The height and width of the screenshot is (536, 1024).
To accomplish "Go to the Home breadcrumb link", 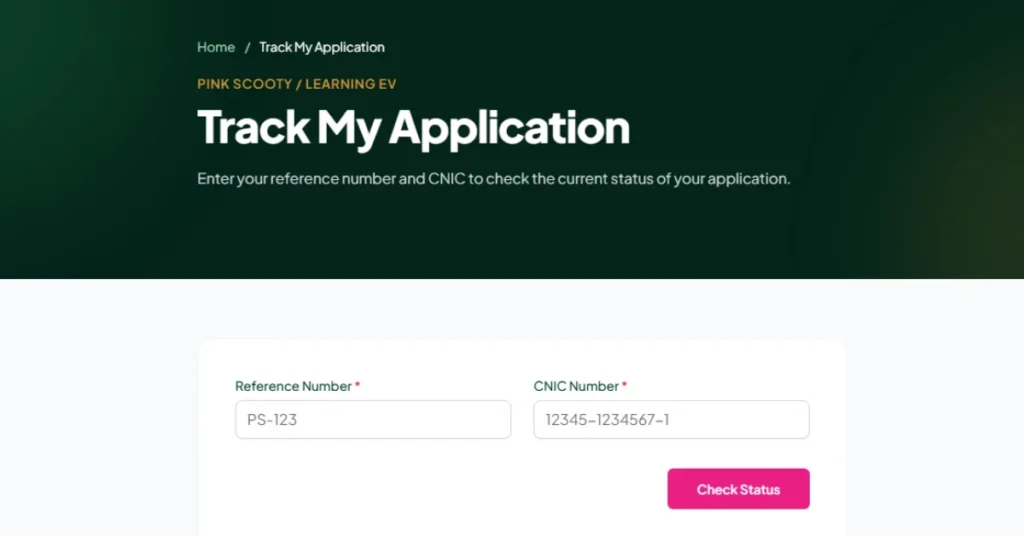I will coord(216,47).
